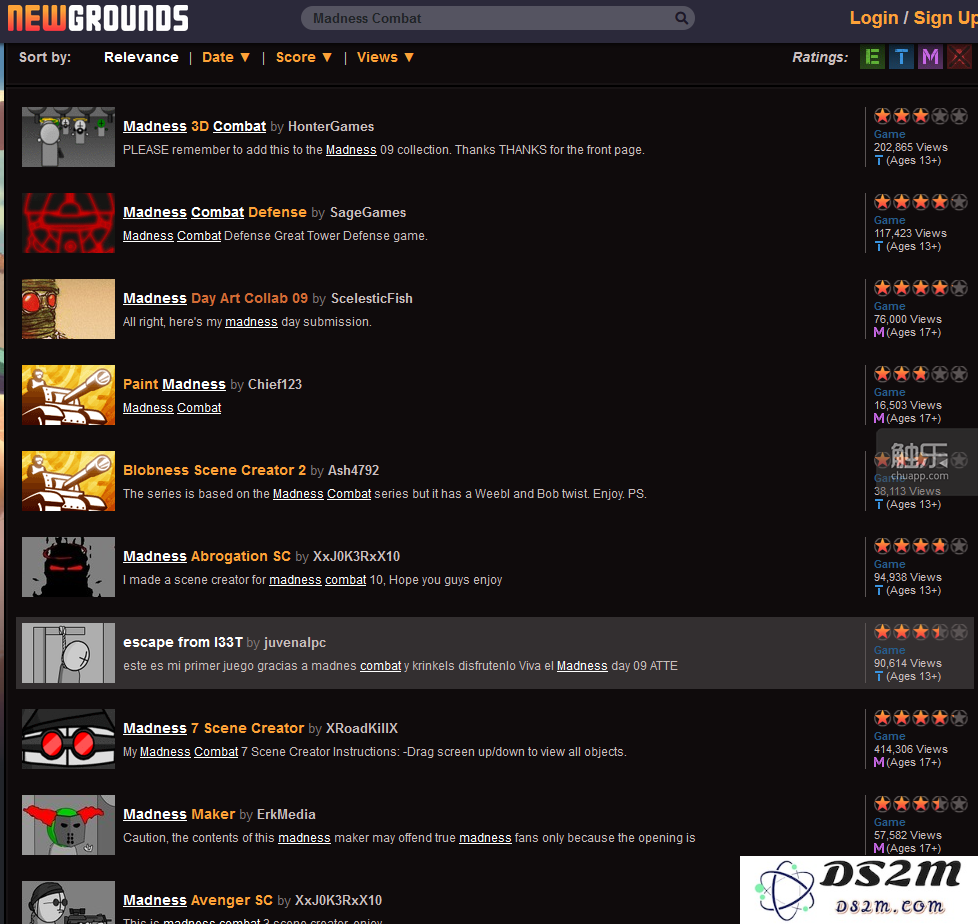Image resolution: width=978 pixels, height=924 pixels.
Task: Visit HonterGames author profile
Action: [331, 126]
